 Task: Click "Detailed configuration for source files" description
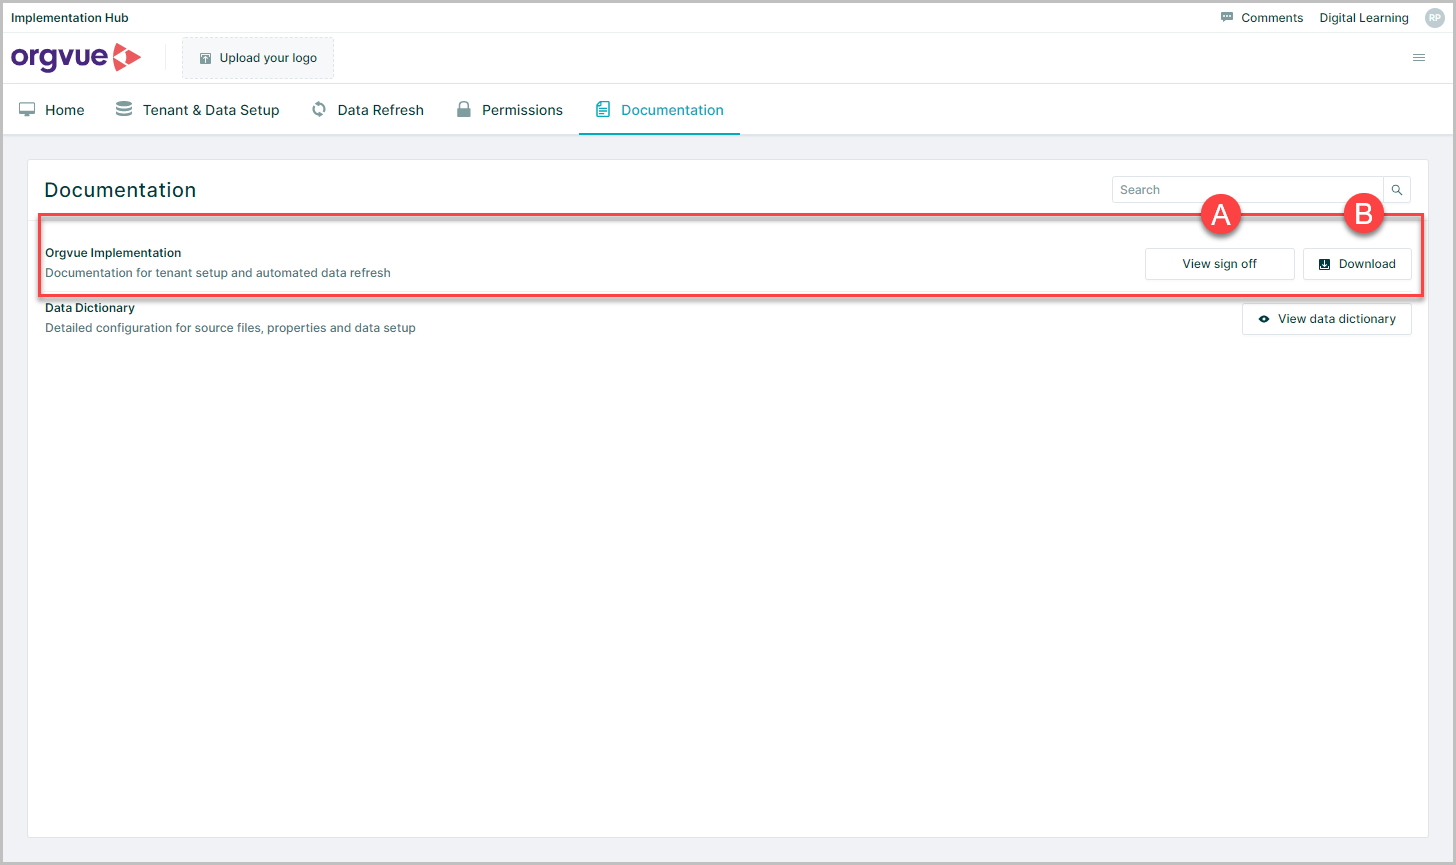pyautogui.click(x=230, y=327)
